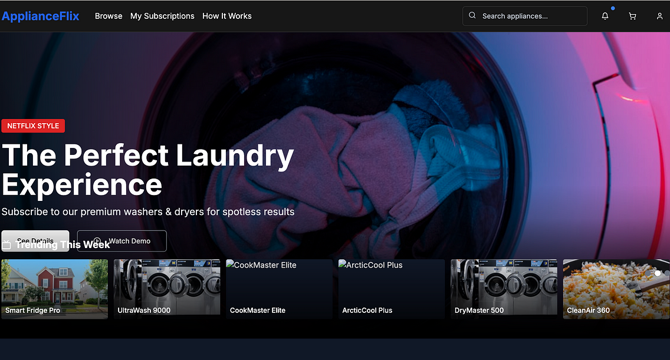
Task: Open the DryMaster 500 thumbnail
Action: tap(504, 289)
